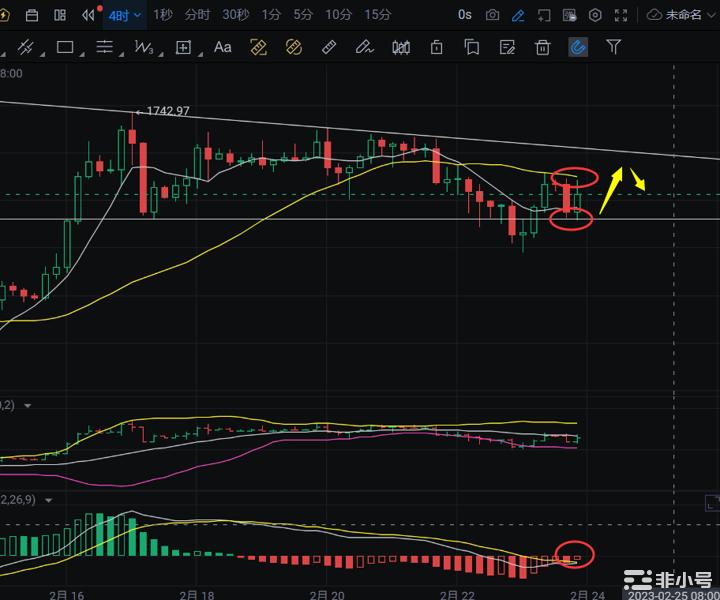Delete drawings with trash icon
Viewport: 720px width, 600px height.
click(x=542, y=47)
